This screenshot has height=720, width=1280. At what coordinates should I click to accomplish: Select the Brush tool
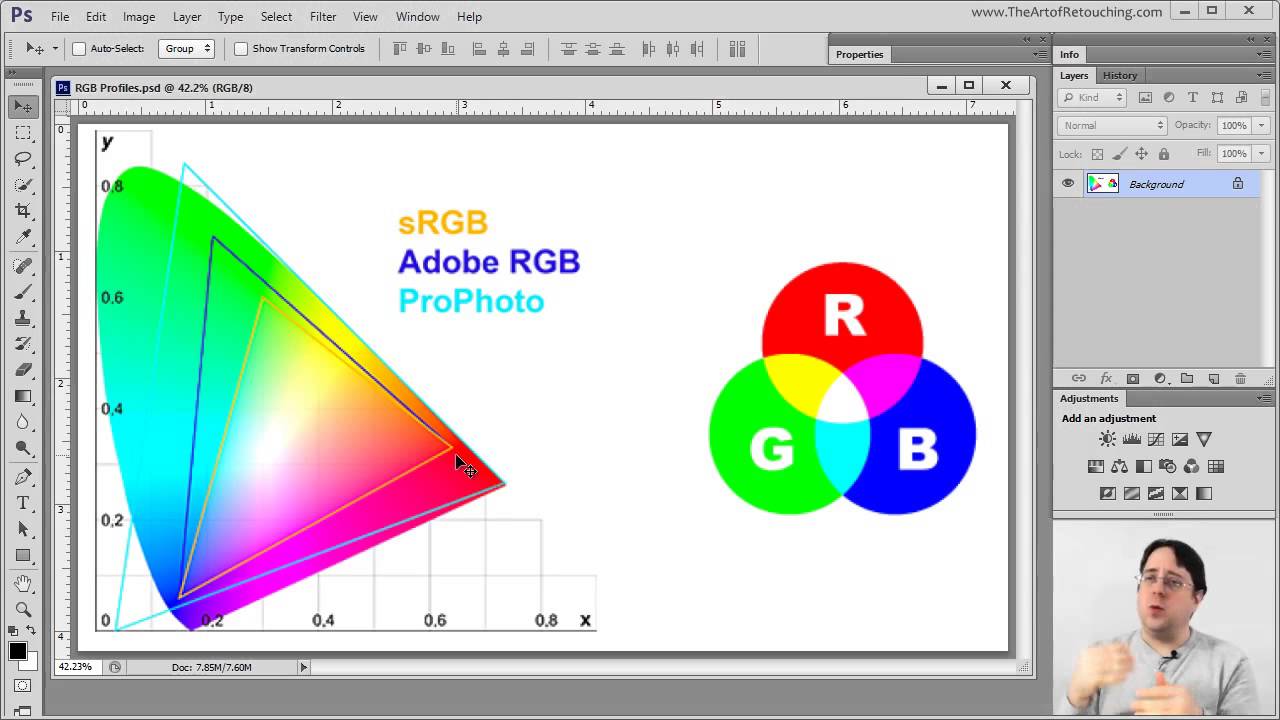23,292
